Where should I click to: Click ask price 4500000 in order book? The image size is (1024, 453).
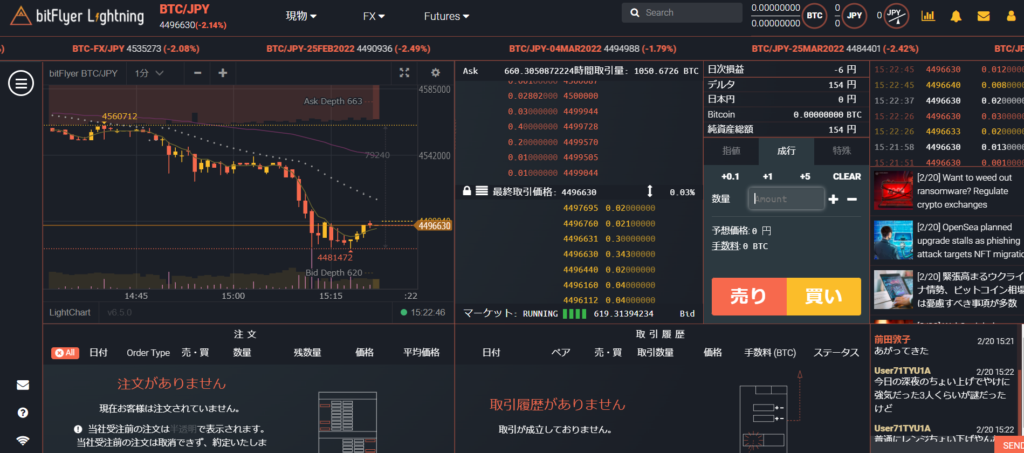click(x=581, y=96)
